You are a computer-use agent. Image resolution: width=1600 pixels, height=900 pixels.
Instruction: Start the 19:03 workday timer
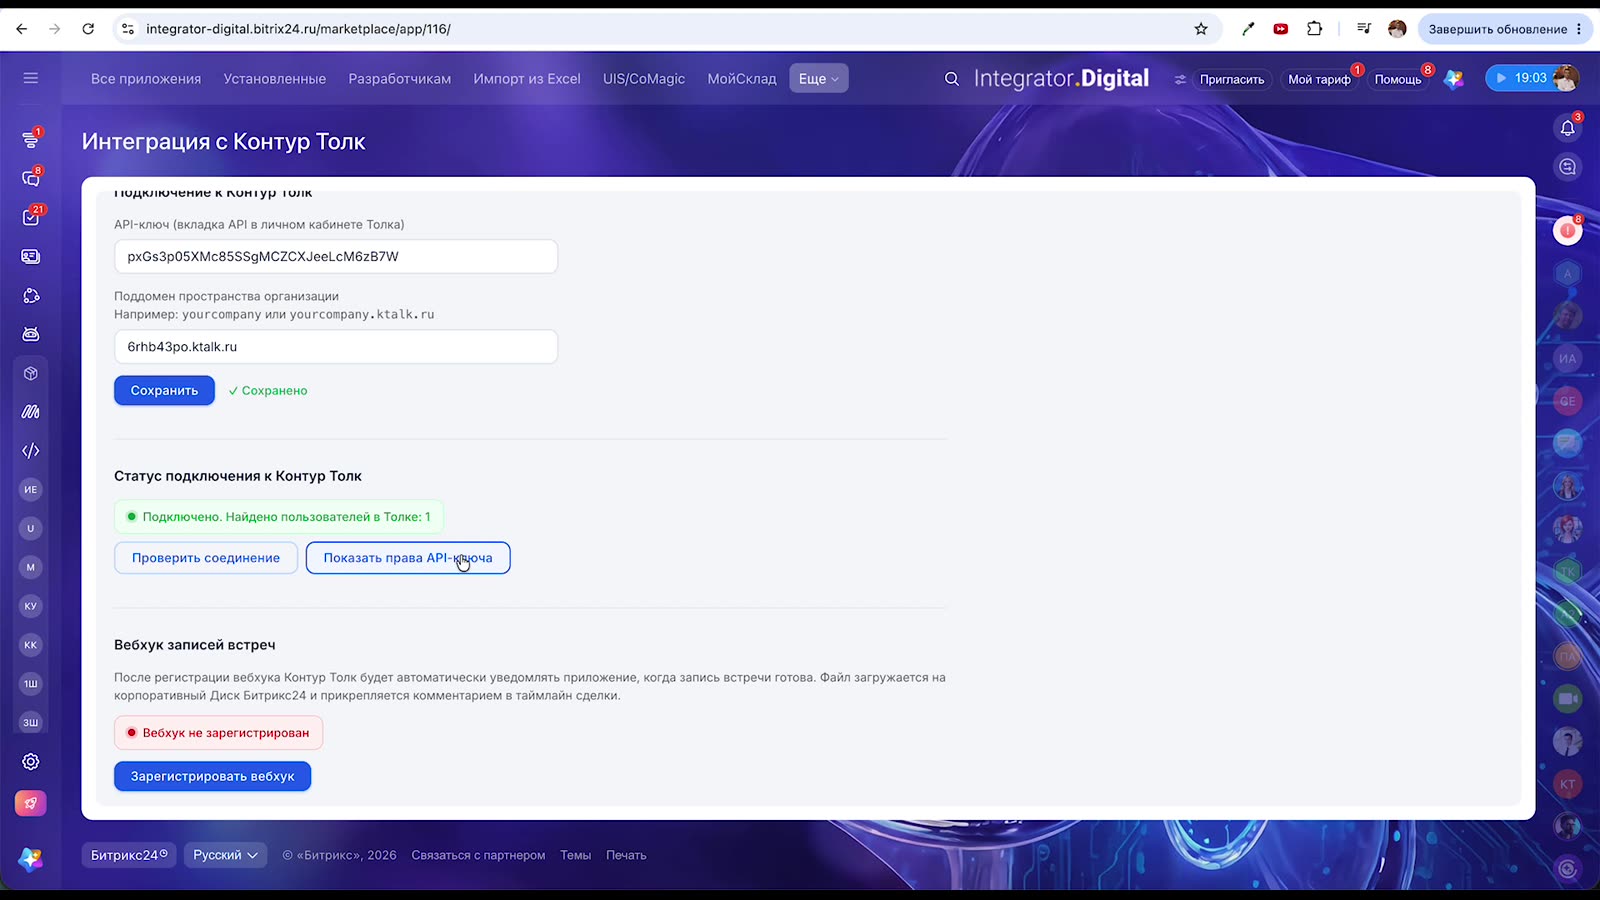point(1521,78)
